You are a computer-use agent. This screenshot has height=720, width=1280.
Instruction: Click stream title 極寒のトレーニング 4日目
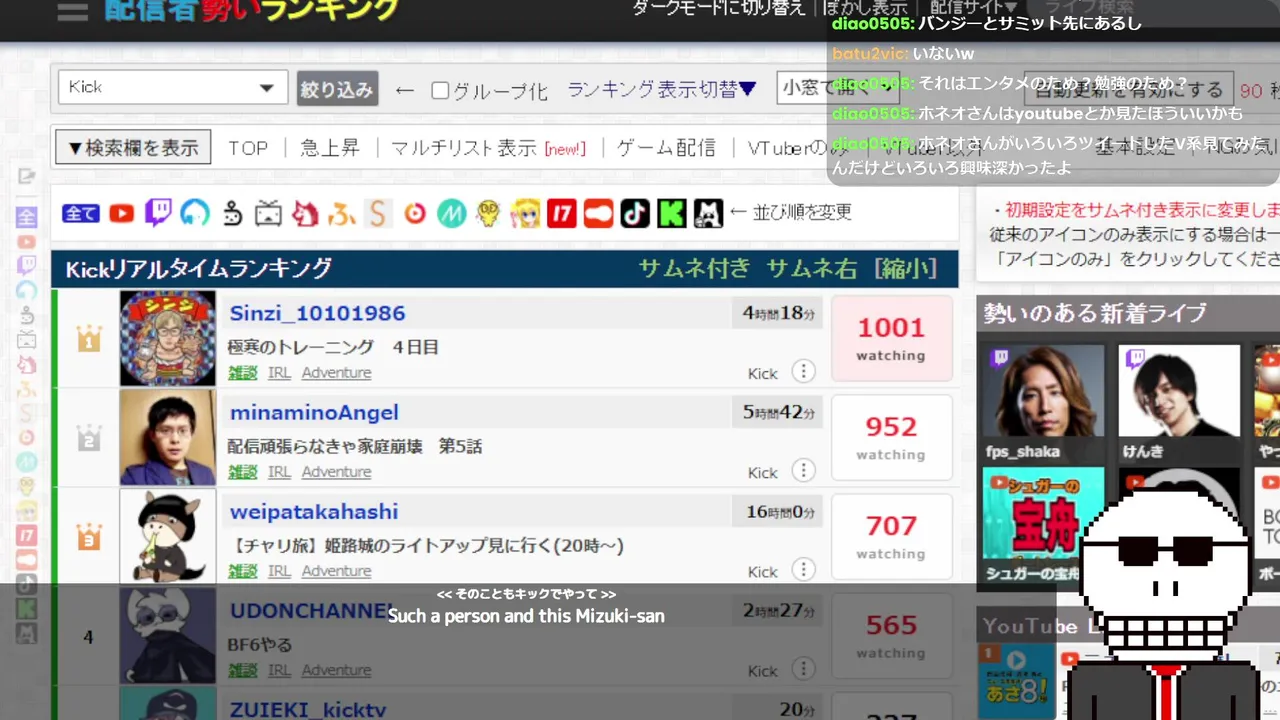[333, 347]
